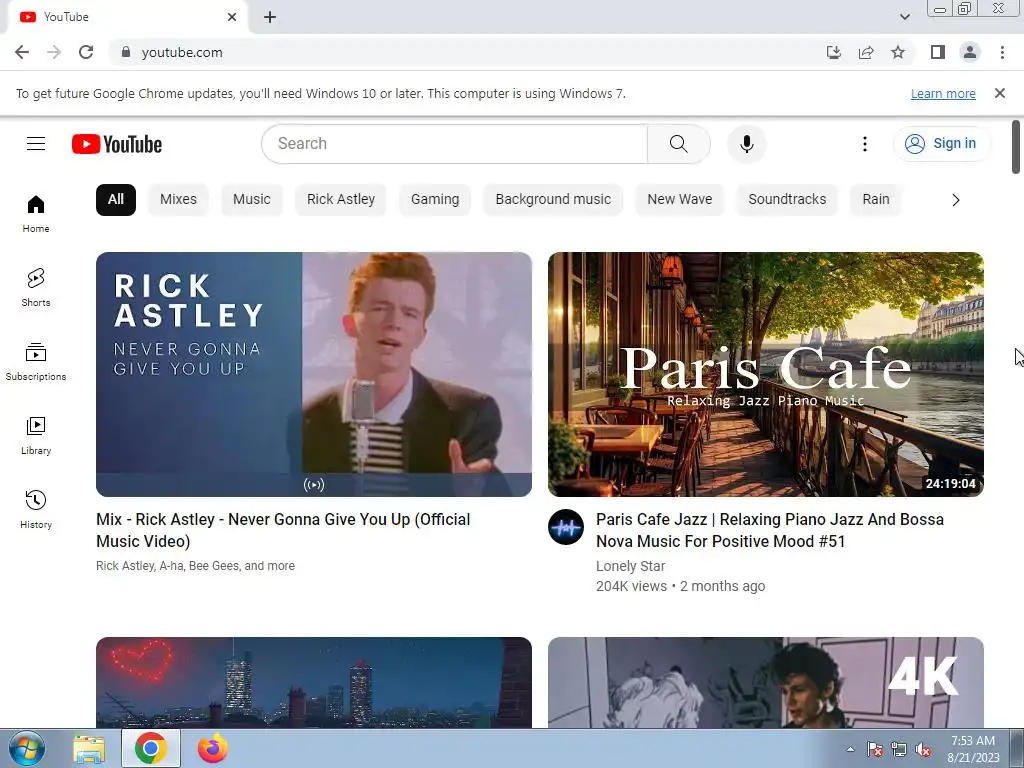This screenshot has width=1024, height=768.
Task: Click the Chrome taskbar icon
Action: pyautogui.click(x=151, y=749)
